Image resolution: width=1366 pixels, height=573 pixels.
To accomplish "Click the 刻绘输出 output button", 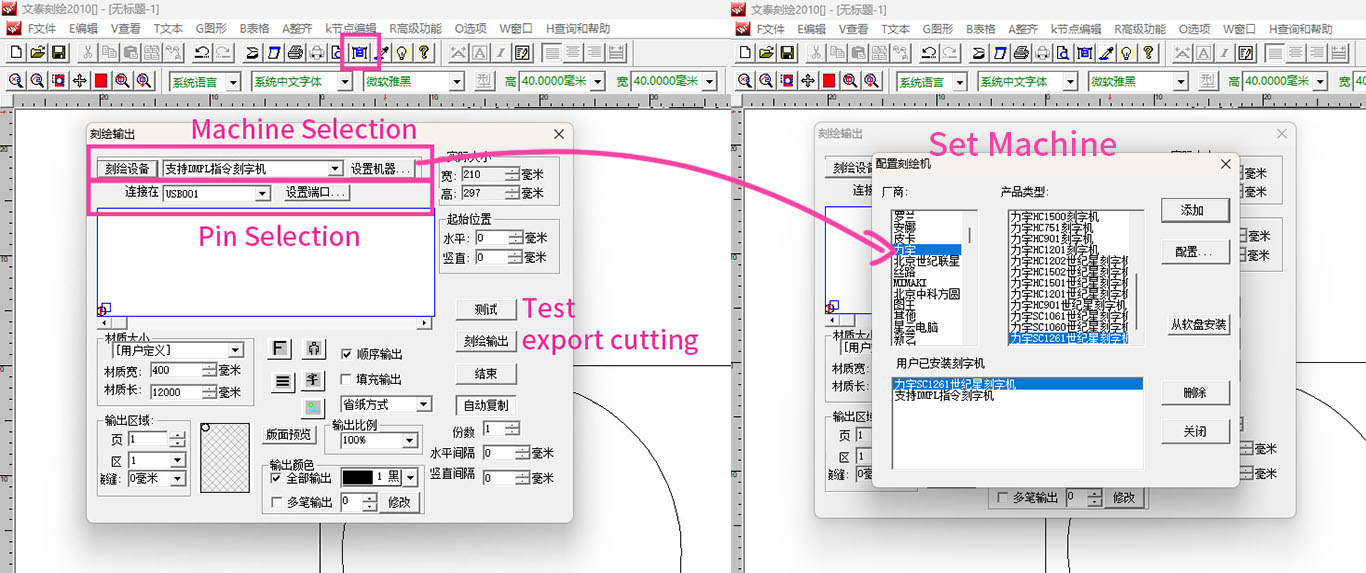I will tap(486, 341).
